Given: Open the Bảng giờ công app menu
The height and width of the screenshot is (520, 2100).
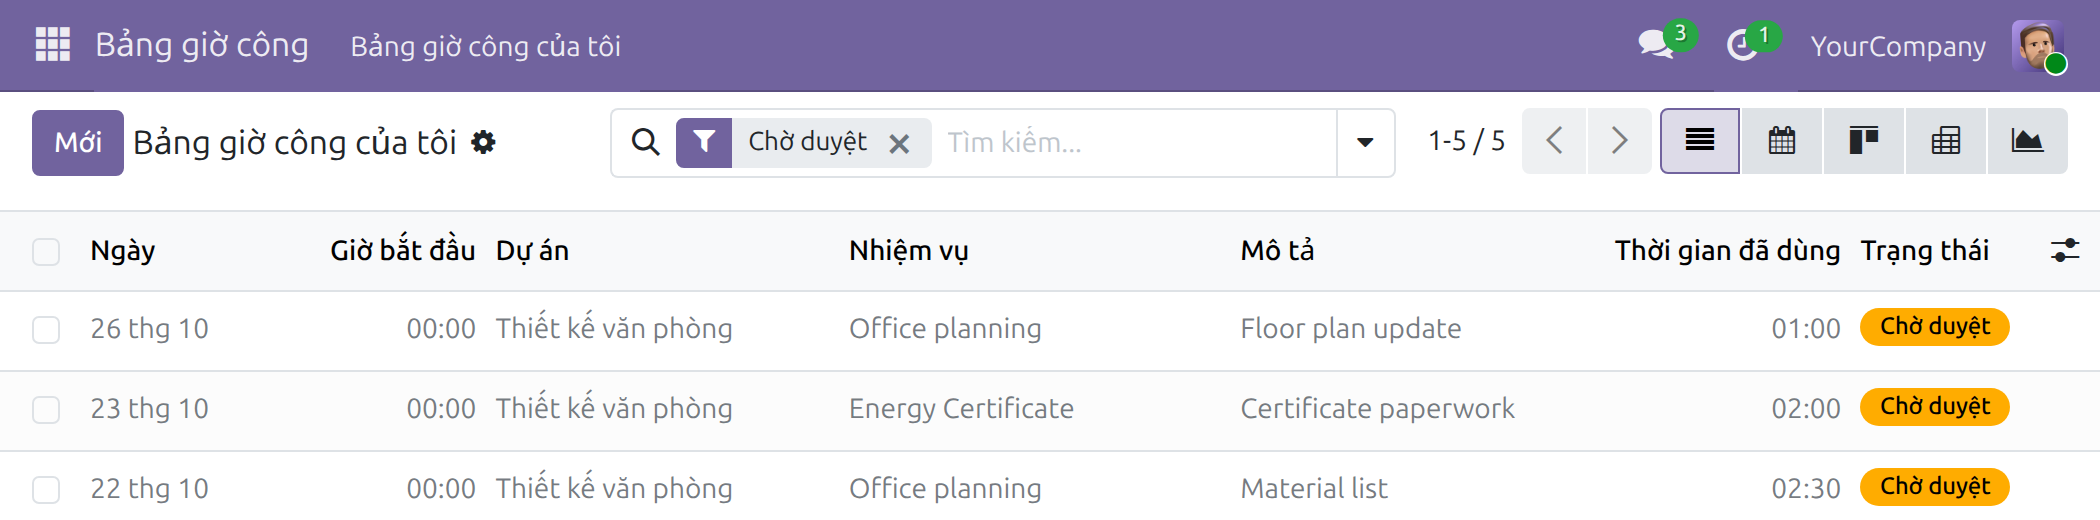Looking at the screenshot, I should 202,46.
